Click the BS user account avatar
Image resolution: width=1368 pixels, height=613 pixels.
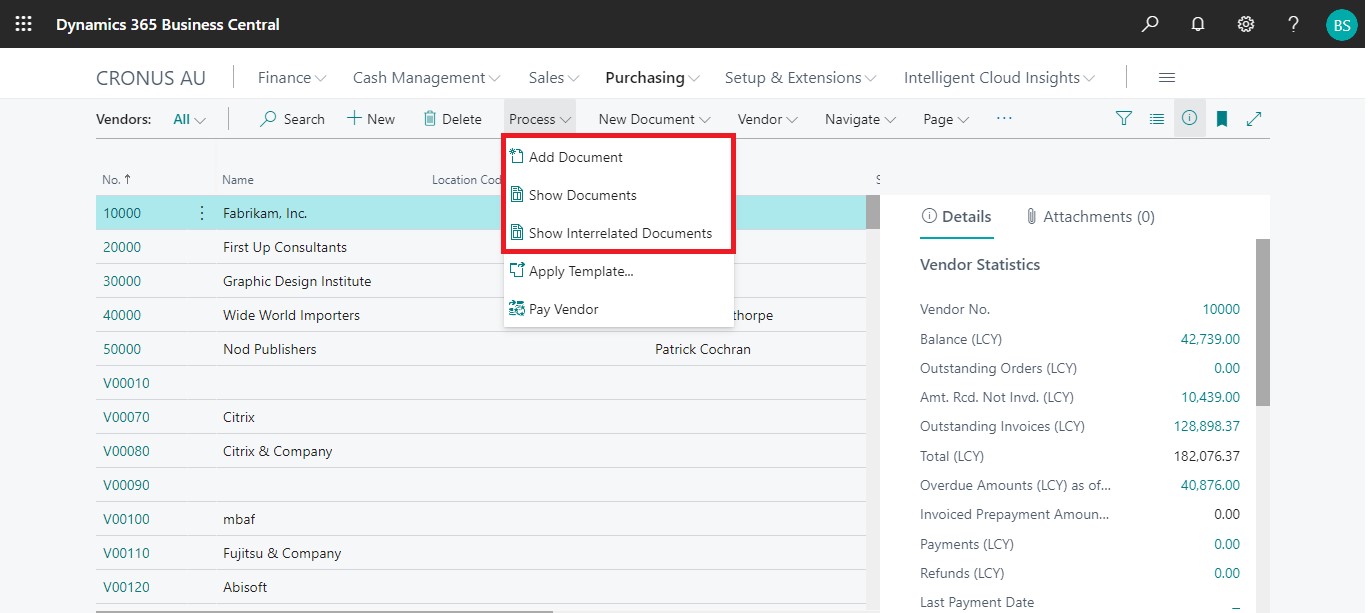point(1341,24)
